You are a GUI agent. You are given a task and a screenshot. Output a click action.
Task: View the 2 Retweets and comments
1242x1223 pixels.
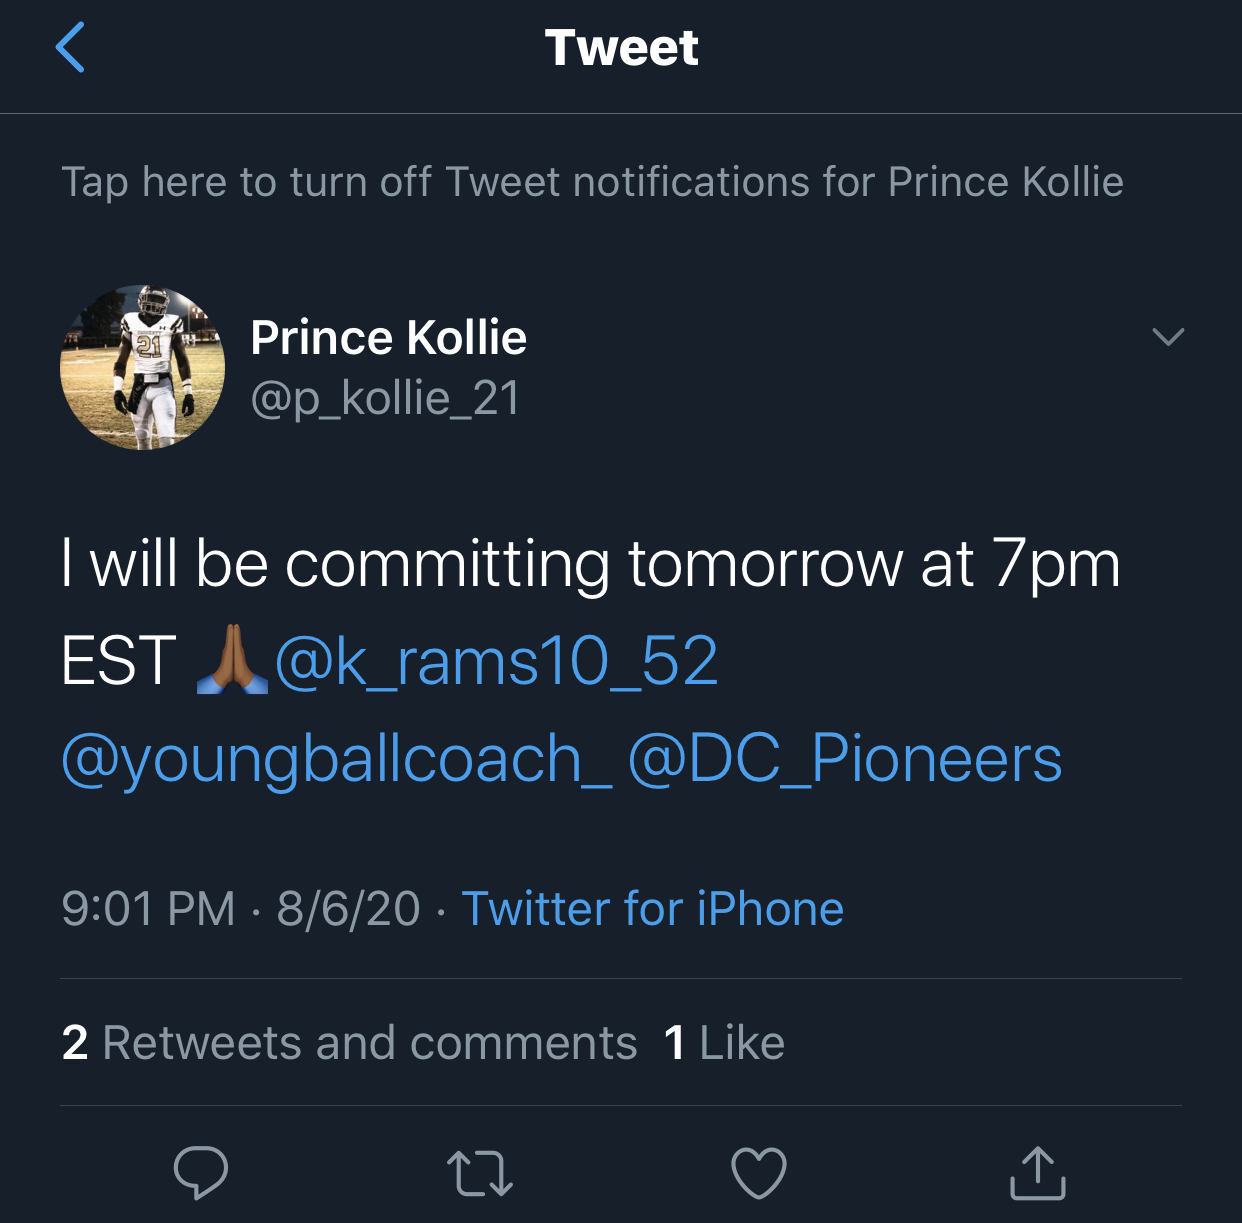349,1043
